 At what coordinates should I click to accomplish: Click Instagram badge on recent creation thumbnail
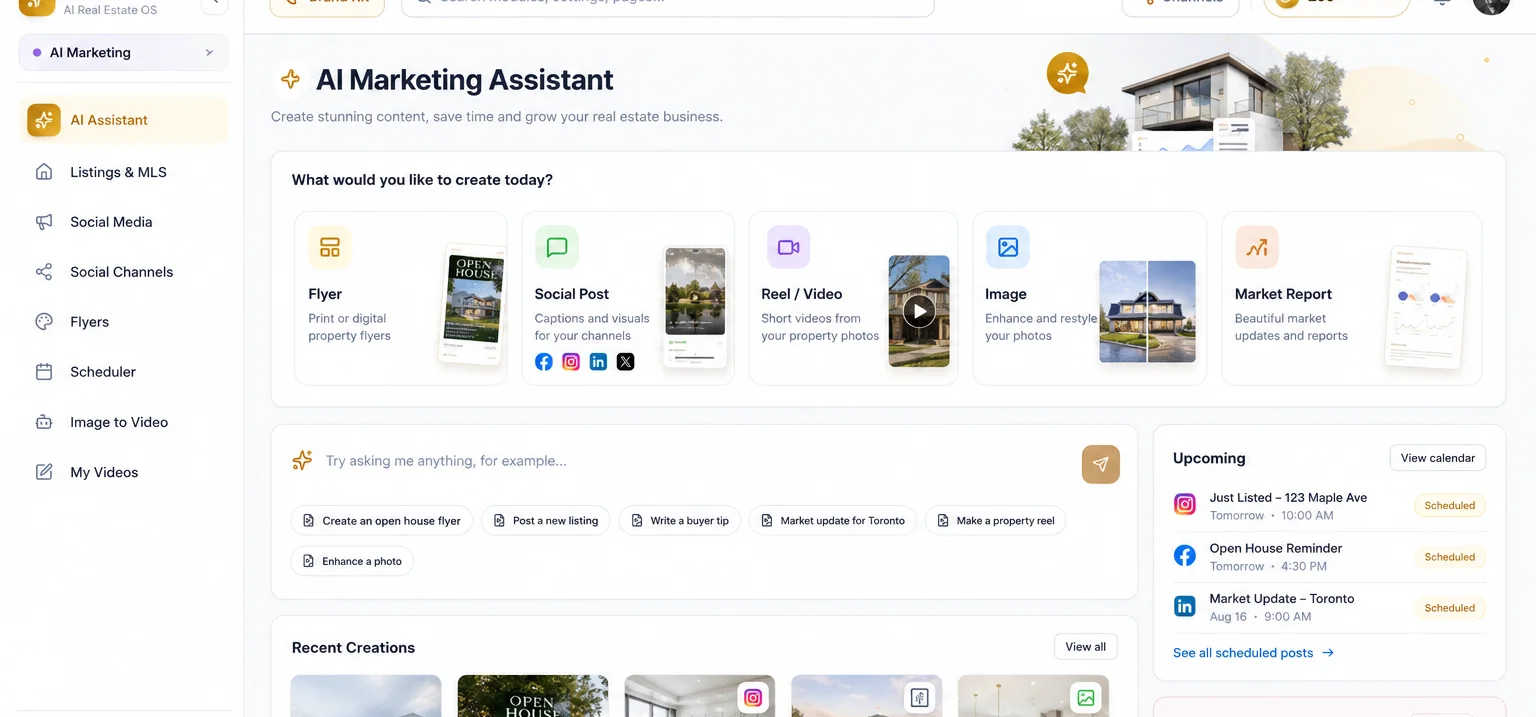752,698
